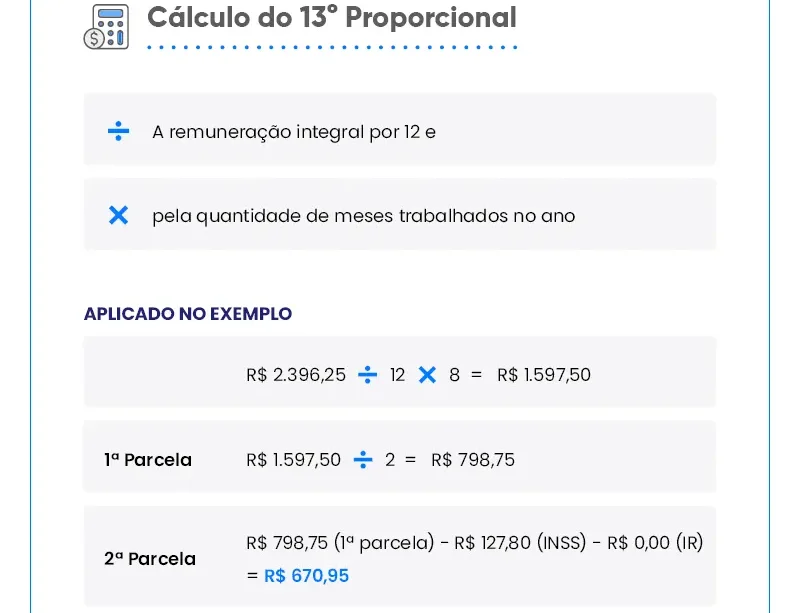Click the multiplication icon before "pela quantidade"

tap(118, 215)
